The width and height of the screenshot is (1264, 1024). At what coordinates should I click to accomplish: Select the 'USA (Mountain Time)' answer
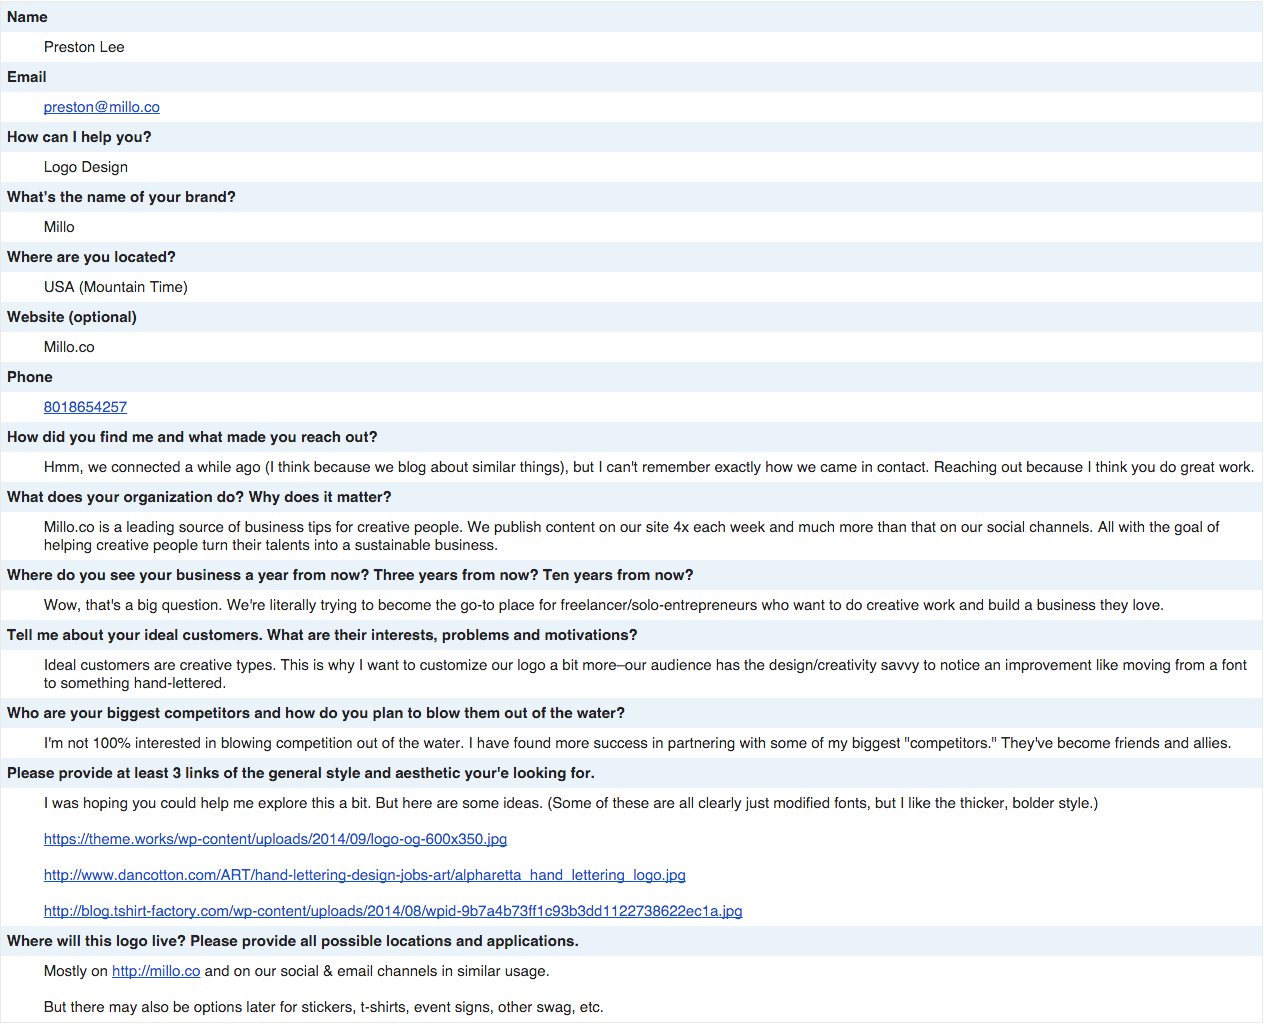[x=116, y=287]
